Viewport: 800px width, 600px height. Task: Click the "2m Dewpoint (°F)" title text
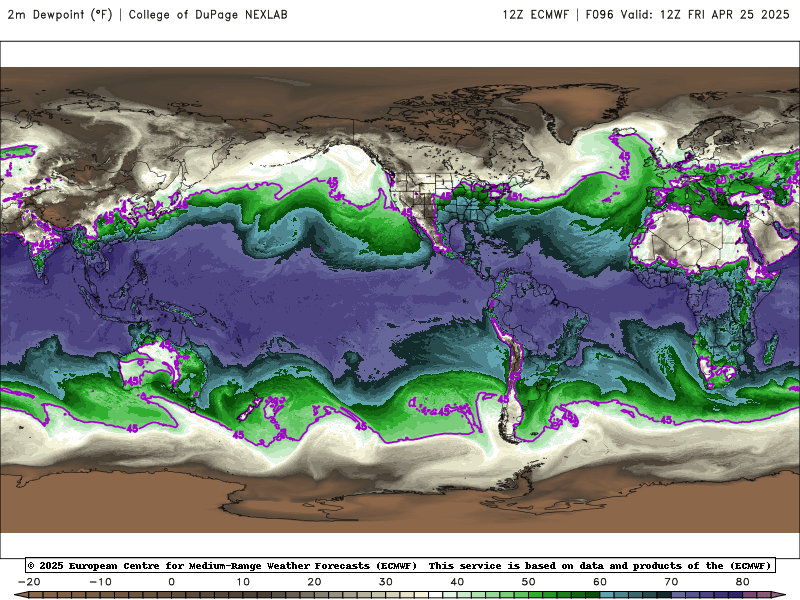tap(60, 14)
